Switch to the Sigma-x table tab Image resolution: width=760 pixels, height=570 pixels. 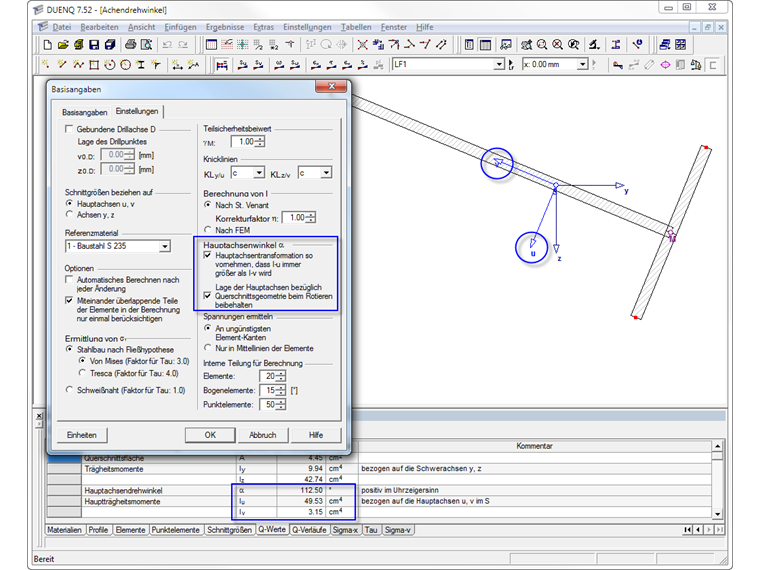(x=345, y=530)
